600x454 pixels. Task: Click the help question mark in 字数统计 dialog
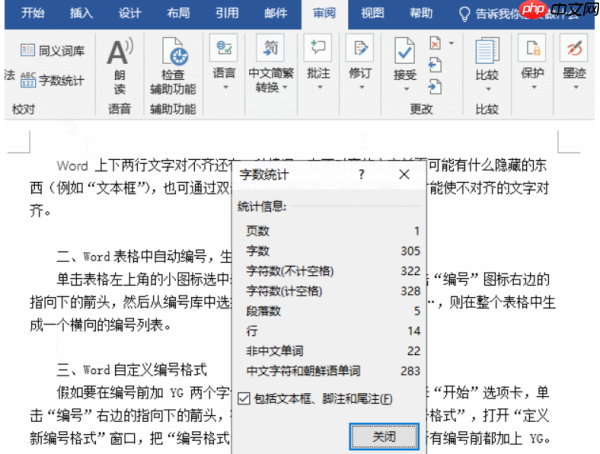361,175
